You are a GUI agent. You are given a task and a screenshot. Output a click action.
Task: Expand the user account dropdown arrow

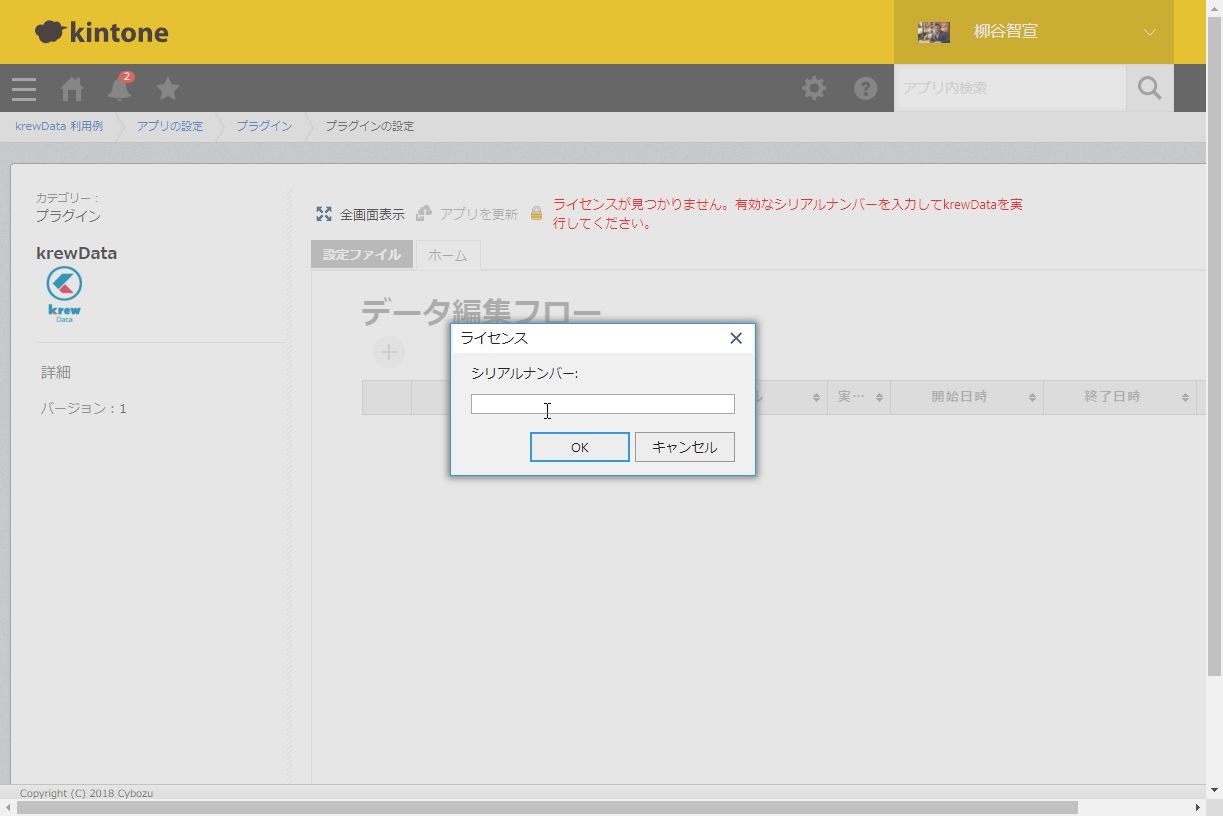1150,32
